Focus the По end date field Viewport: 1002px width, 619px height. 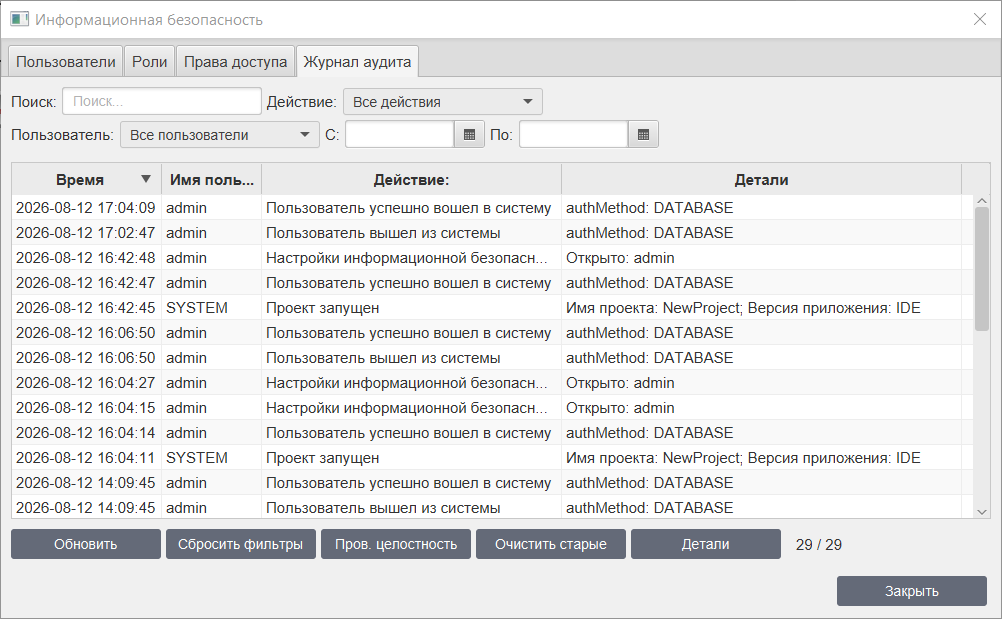(574, 135)
